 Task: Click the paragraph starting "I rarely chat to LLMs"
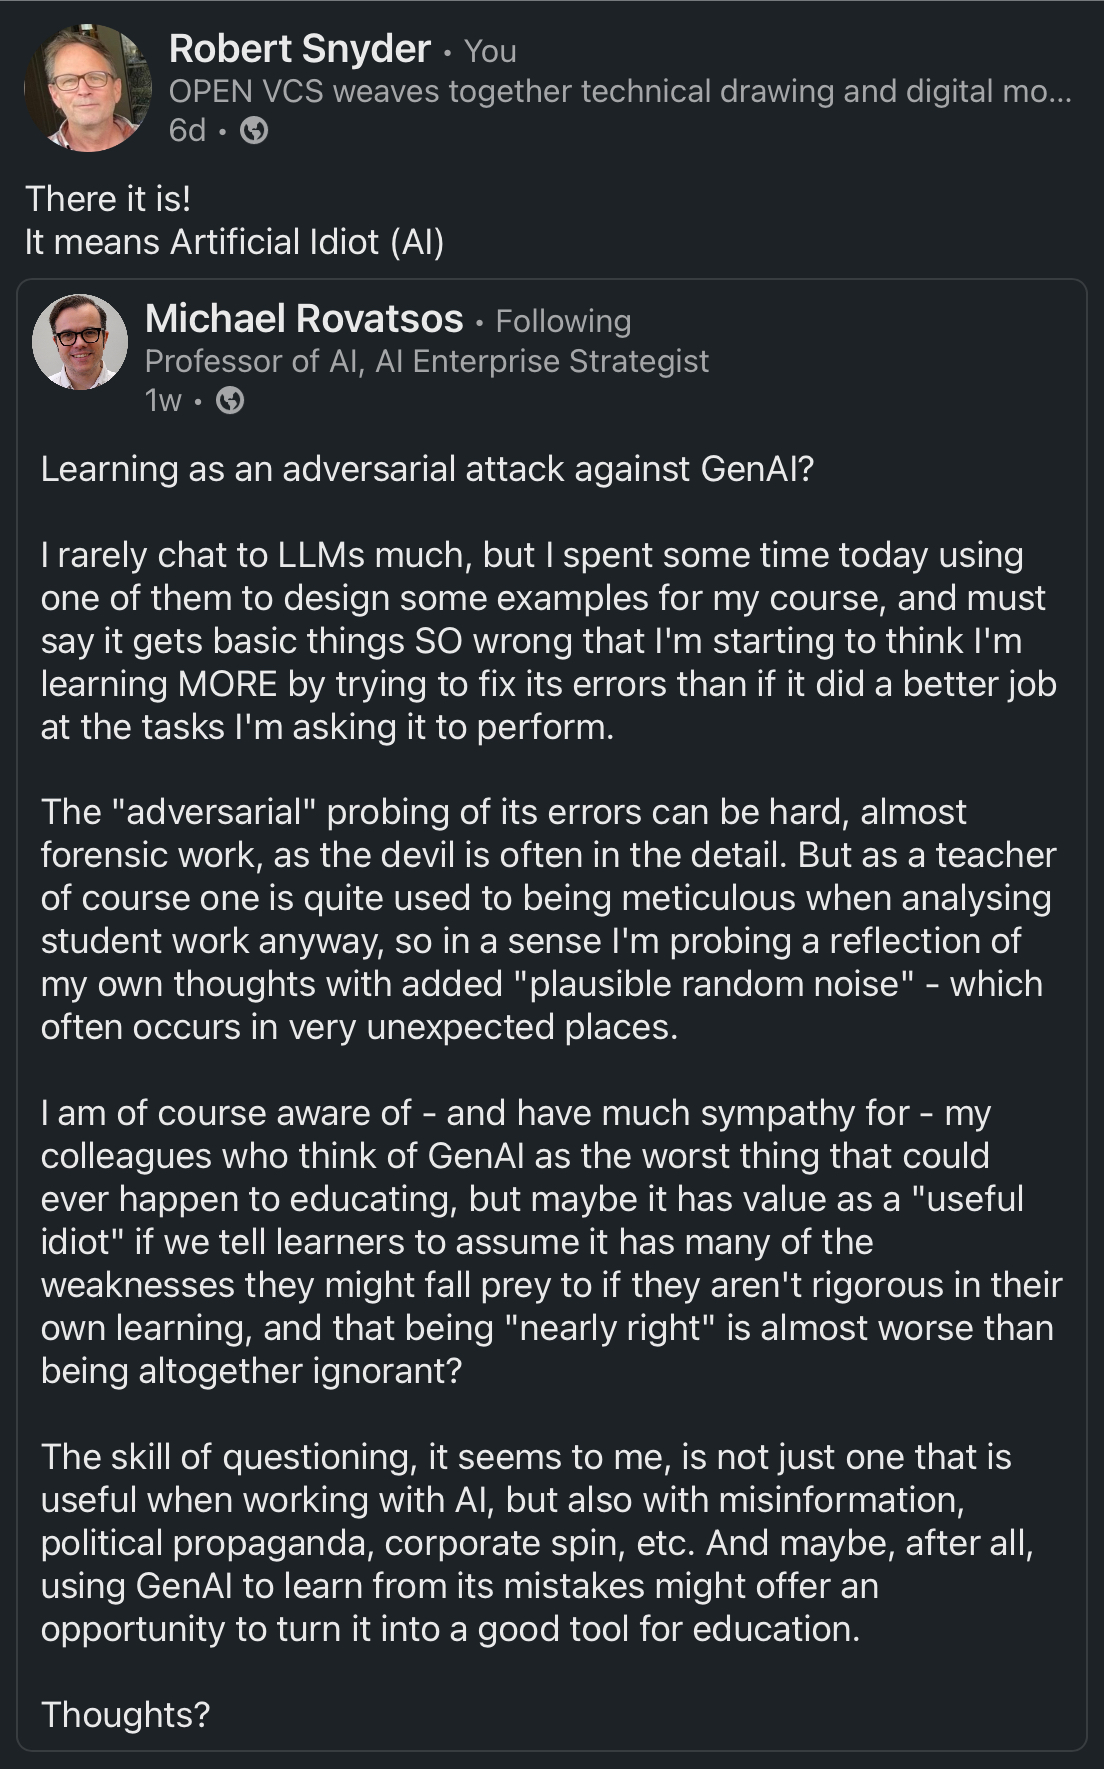tap(548, 640)
